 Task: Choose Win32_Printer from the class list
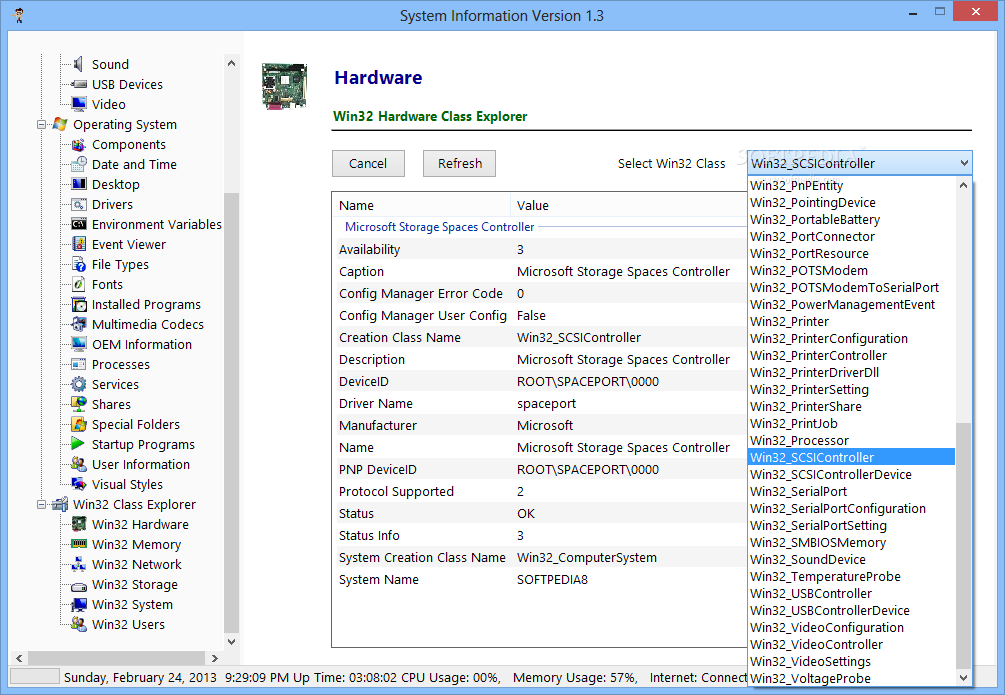tap(851, 321)
